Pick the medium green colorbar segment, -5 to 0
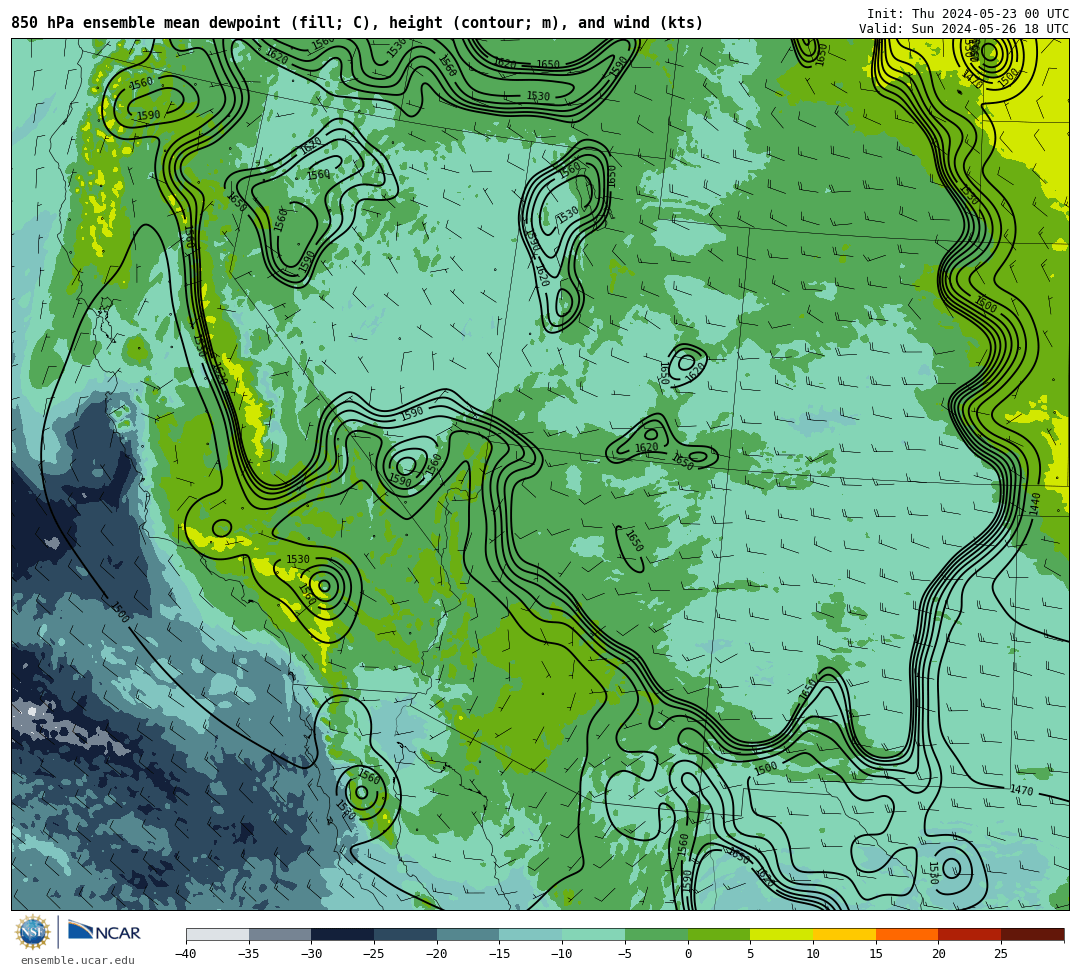 [656, 934]
